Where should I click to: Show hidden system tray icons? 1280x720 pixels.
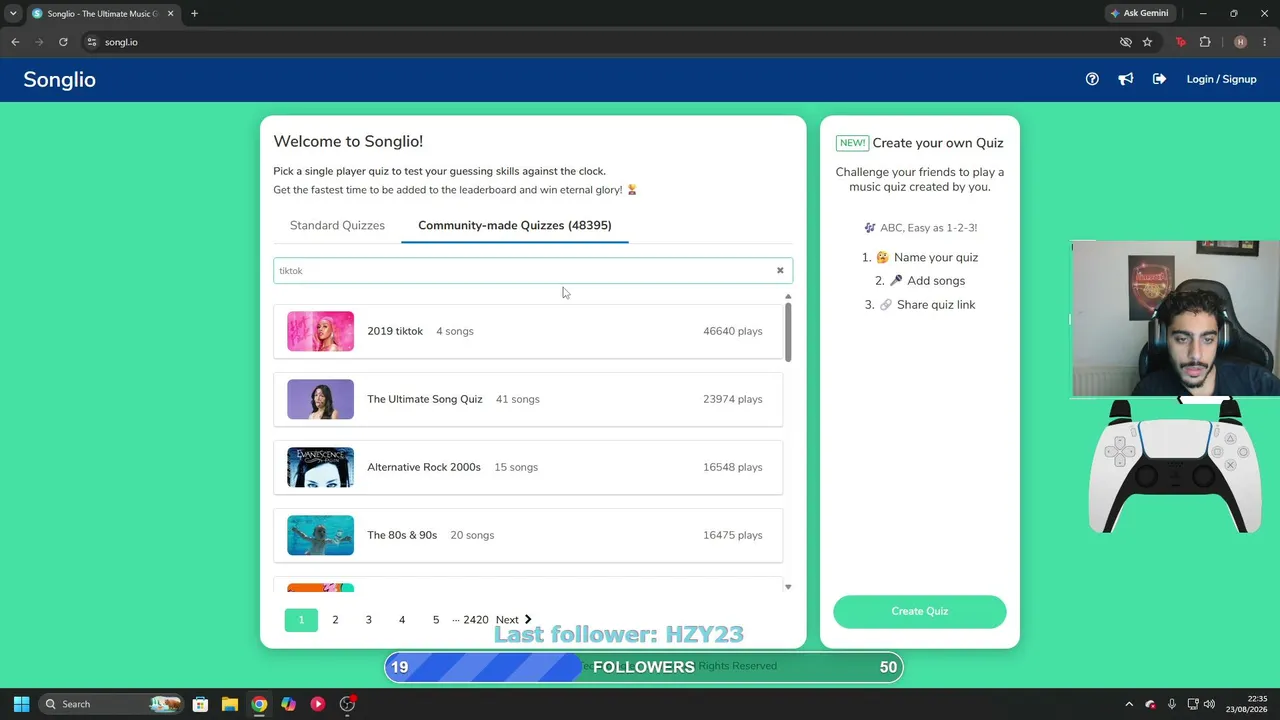pos(1129,704)
